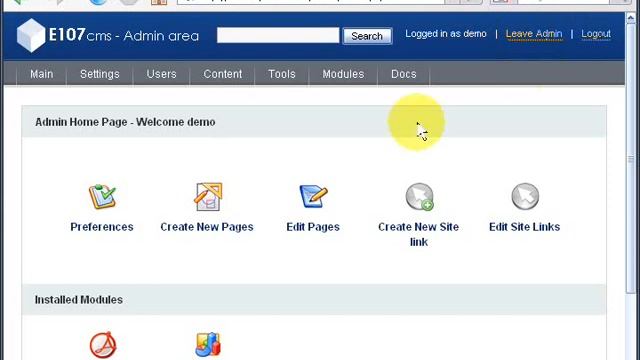Image resolution: width=640 pixels, height=360 pixels.
Task: Select the Edit Pages pencil icon
Action: pos(313,196)
